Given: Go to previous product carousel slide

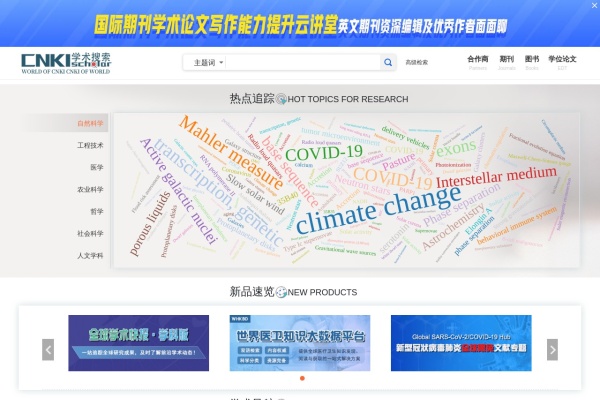Looking at the screenshot, I should point(48,349).
